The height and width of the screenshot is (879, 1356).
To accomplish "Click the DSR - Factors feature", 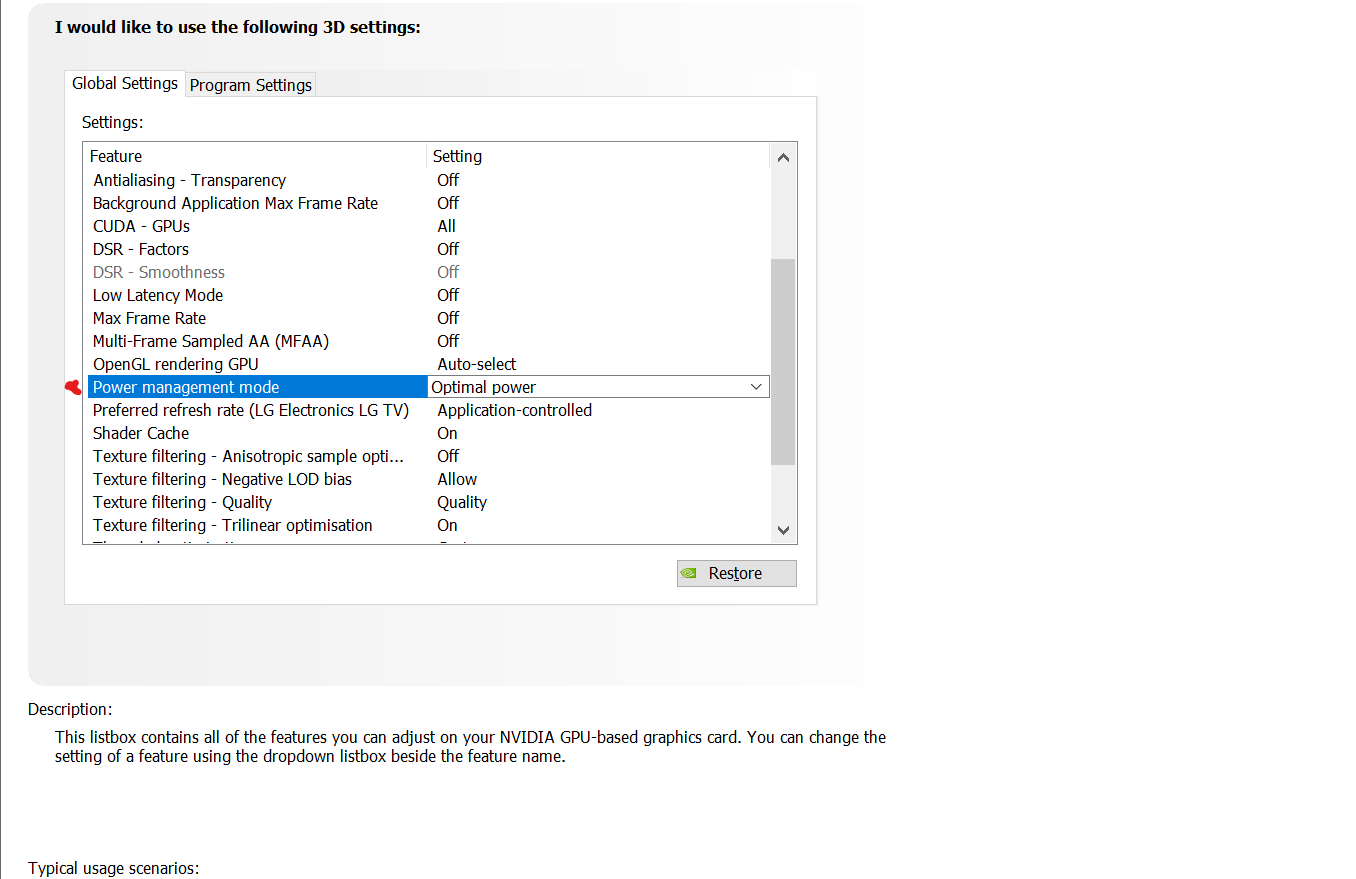I will pyautogui.click(x=140, y=249).
